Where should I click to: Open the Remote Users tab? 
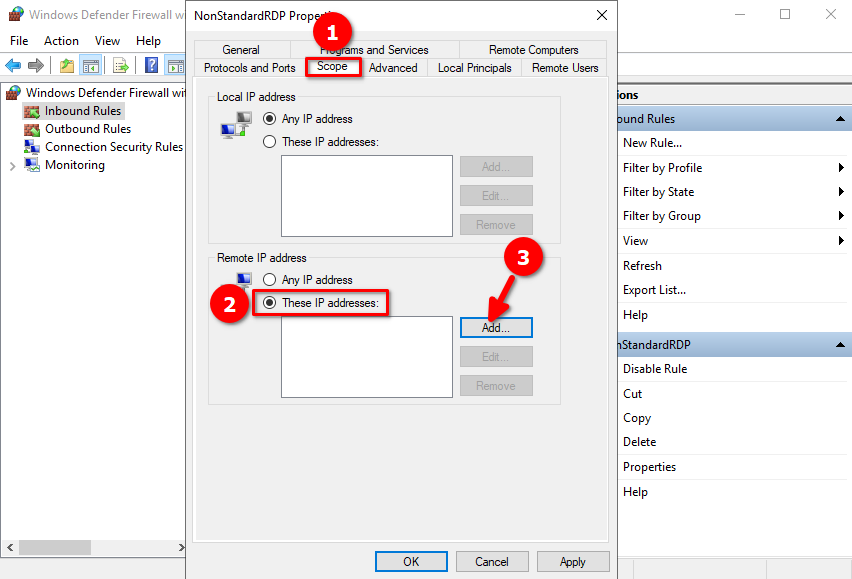point(565,68)
